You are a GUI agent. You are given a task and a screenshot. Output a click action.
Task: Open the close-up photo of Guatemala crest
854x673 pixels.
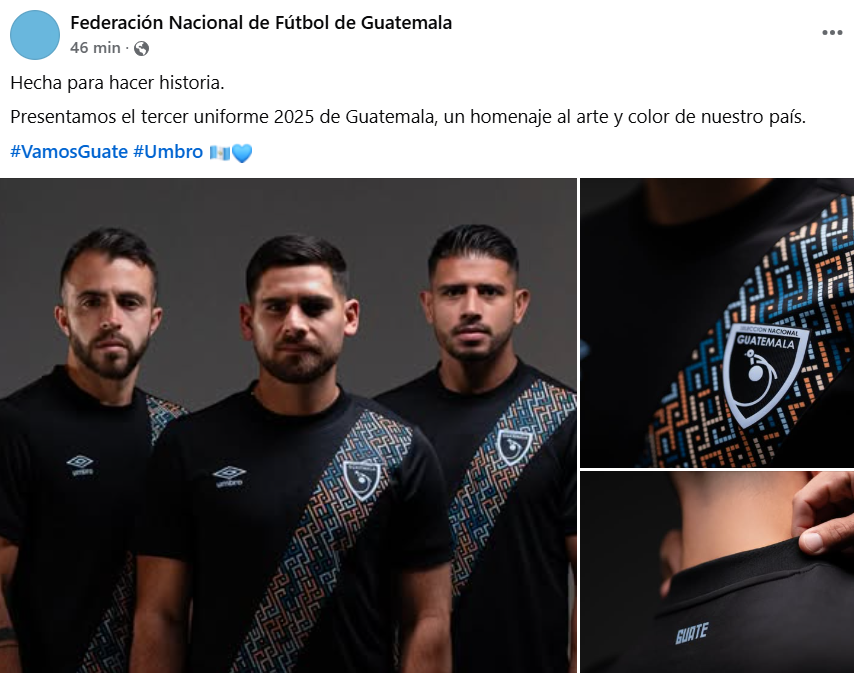tap(717, 322)
